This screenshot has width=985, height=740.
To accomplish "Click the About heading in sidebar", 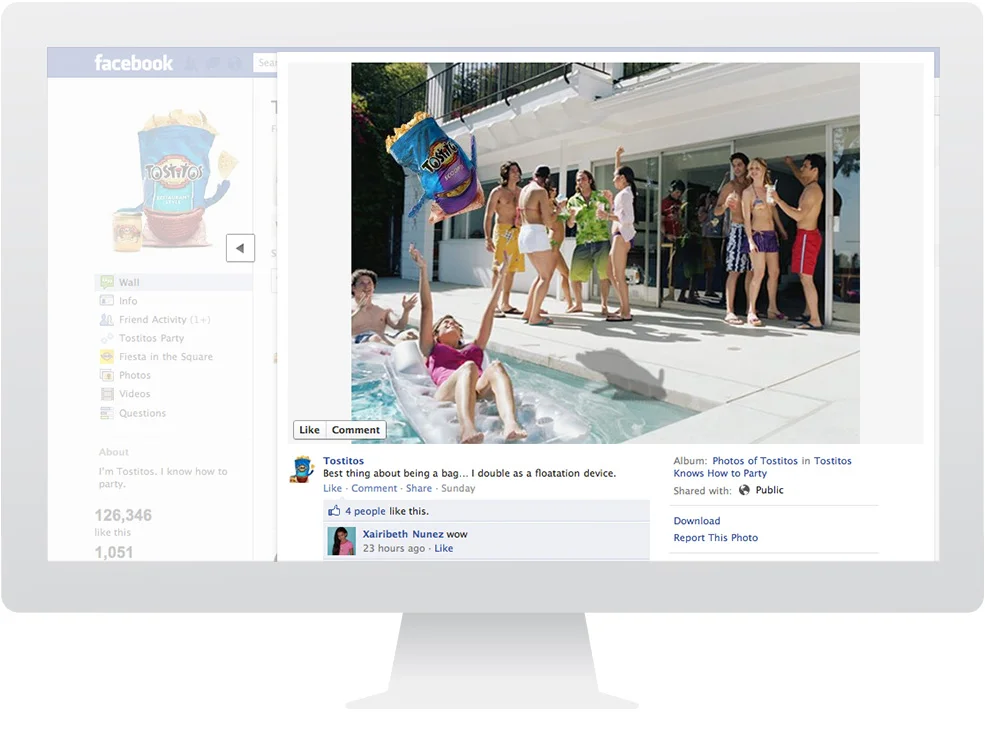I will 114,452.
